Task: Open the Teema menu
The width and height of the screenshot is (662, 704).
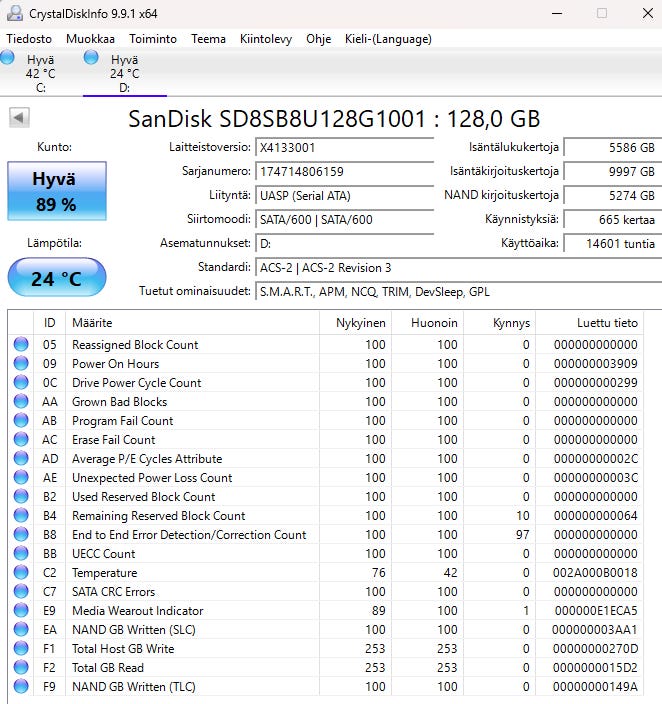Action: (208, 39)
